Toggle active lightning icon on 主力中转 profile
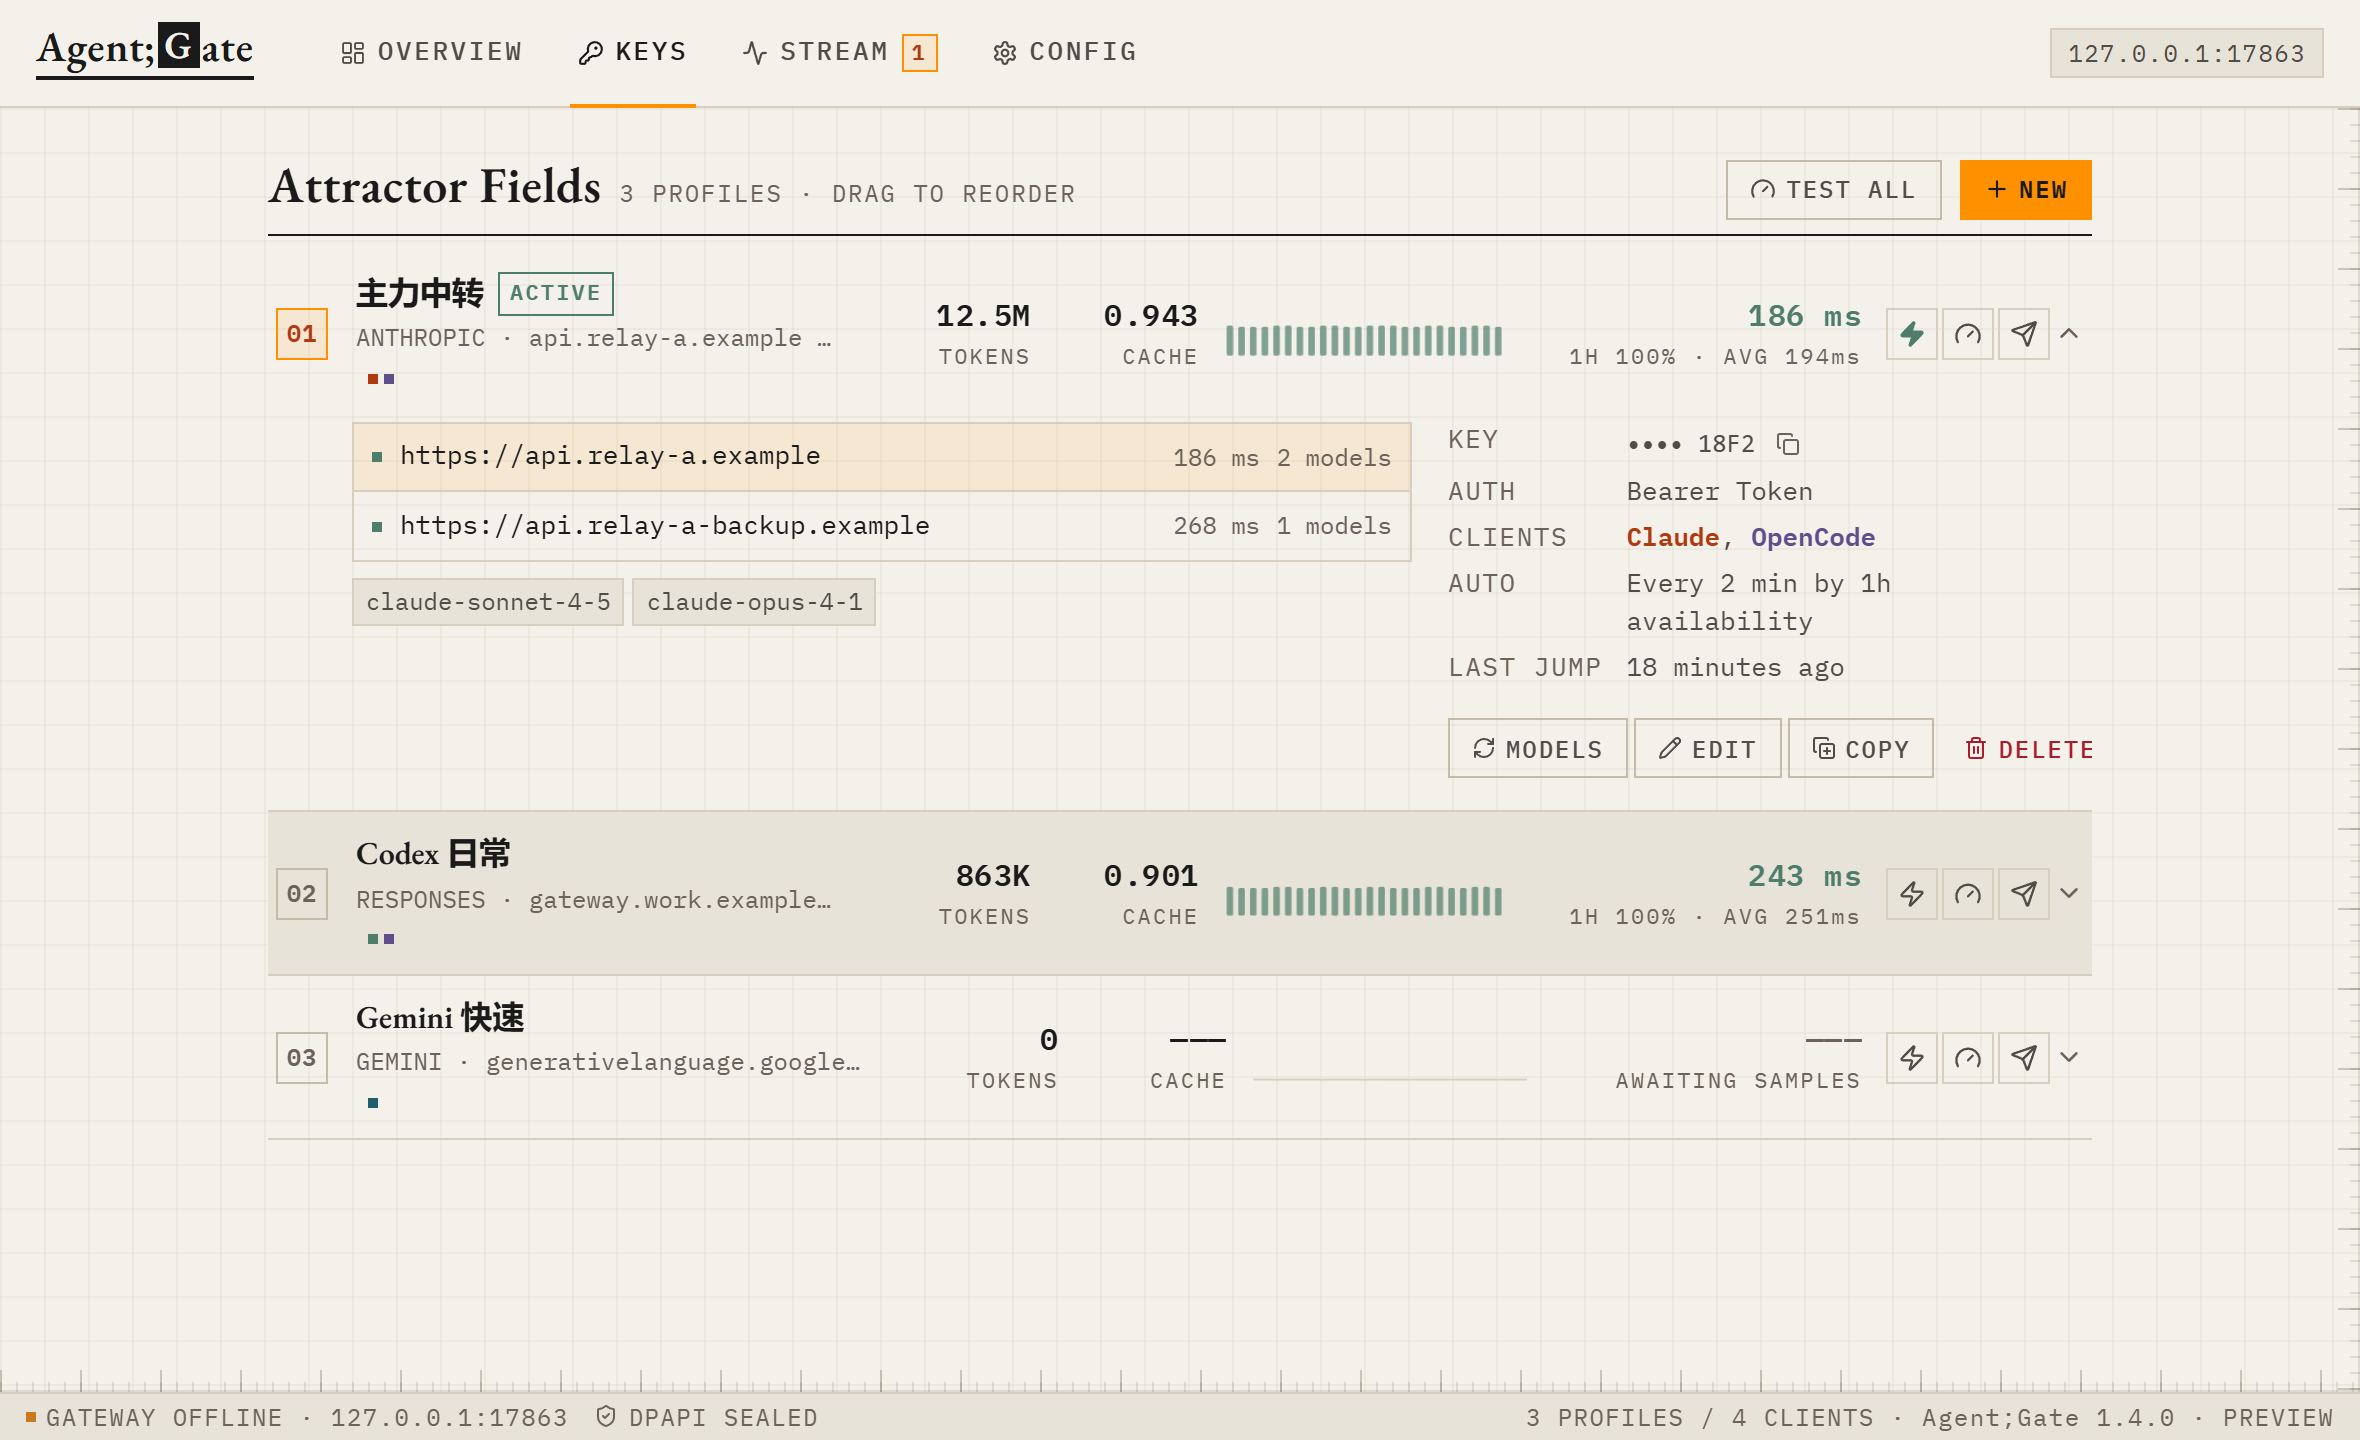 point(1911,334)
